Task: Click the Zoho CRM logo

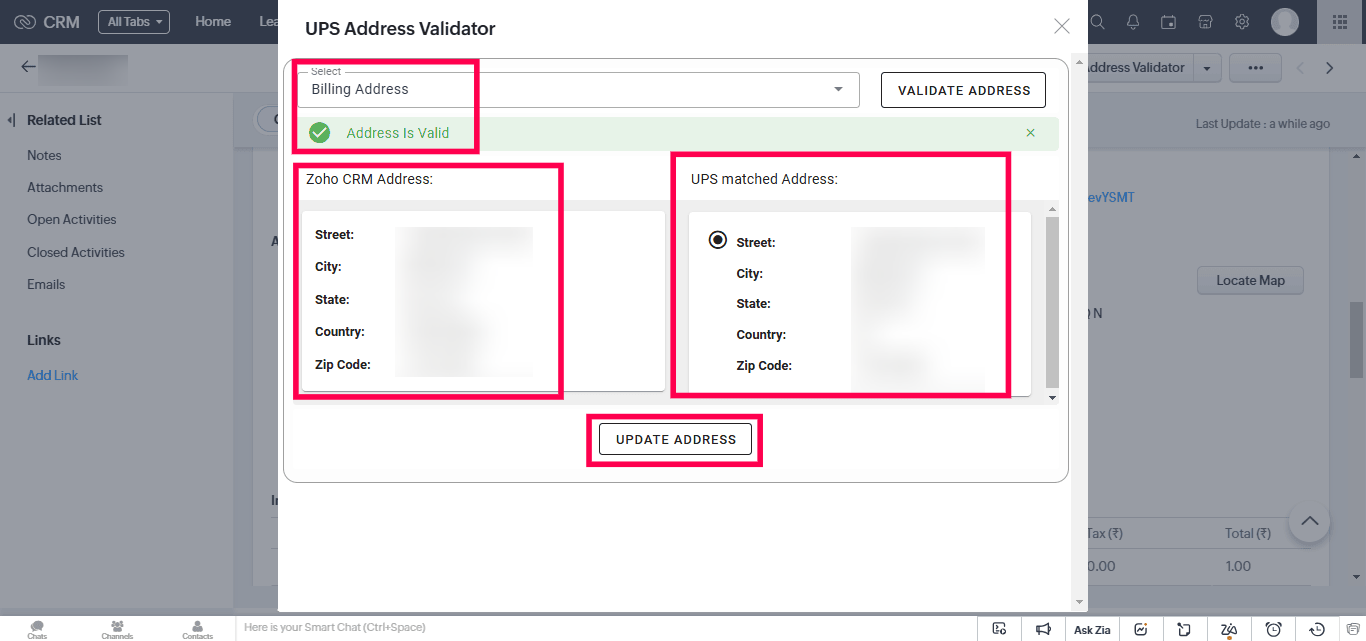Action: tap(48, 22)
